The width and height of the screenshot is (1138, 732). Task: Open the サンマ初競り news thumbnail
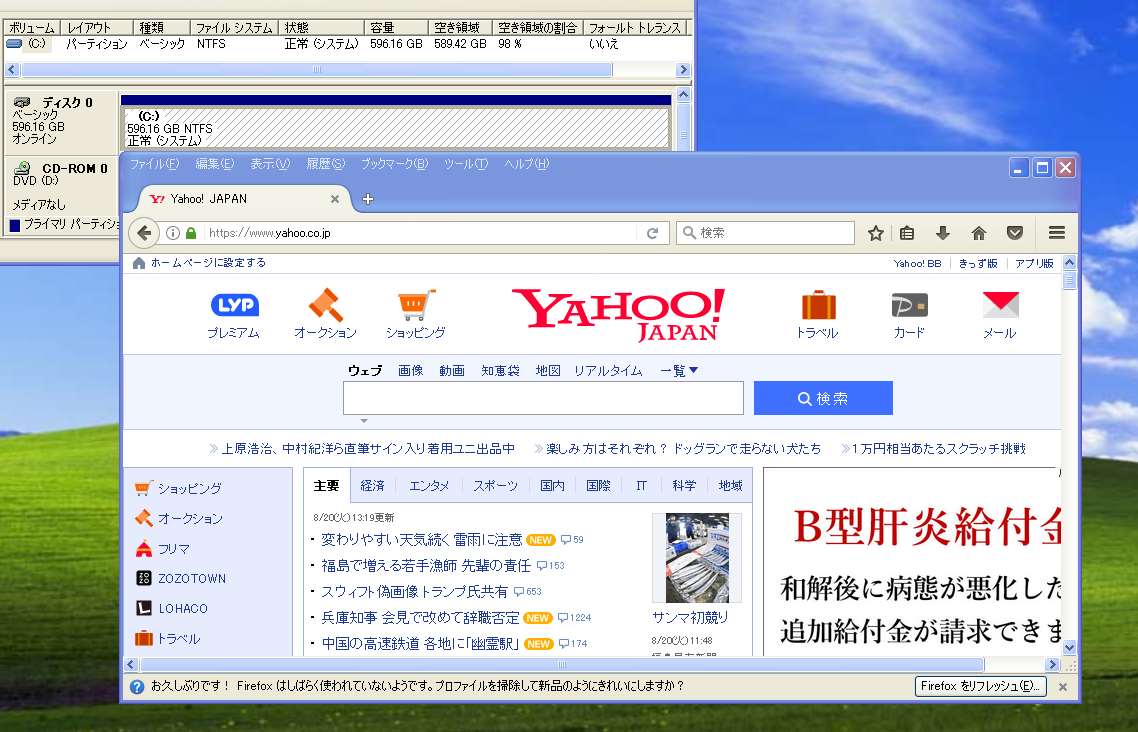coord(697,558)
